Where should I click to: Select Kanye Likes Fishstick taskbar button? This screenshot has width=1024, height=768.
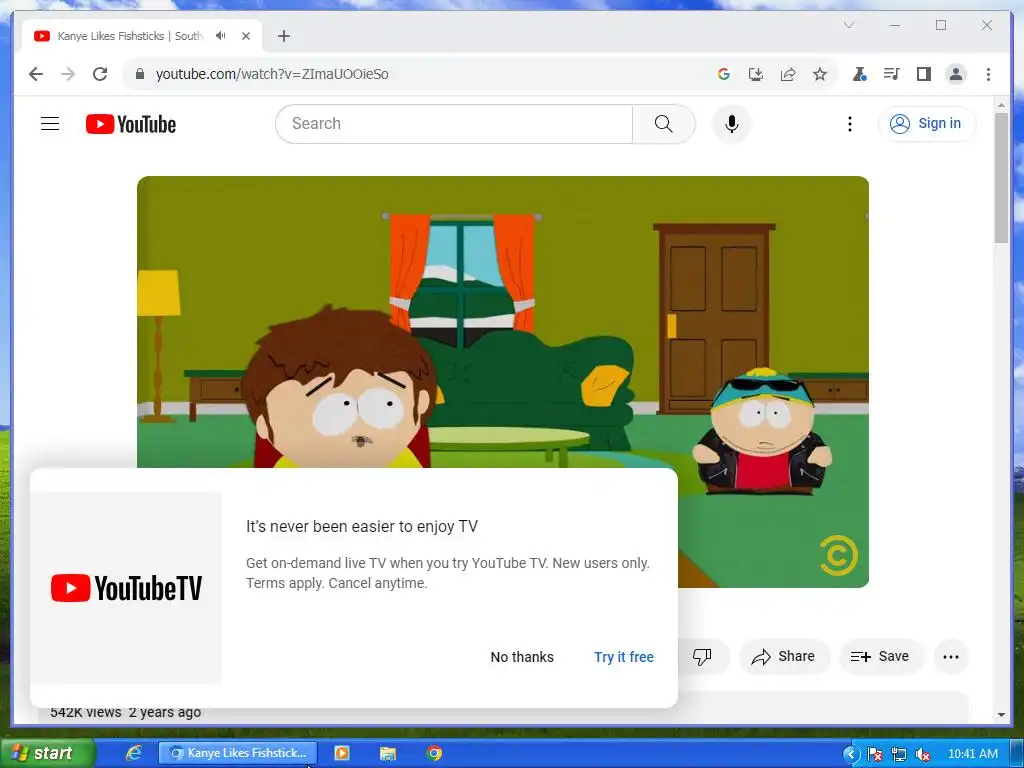coord(238,753)
